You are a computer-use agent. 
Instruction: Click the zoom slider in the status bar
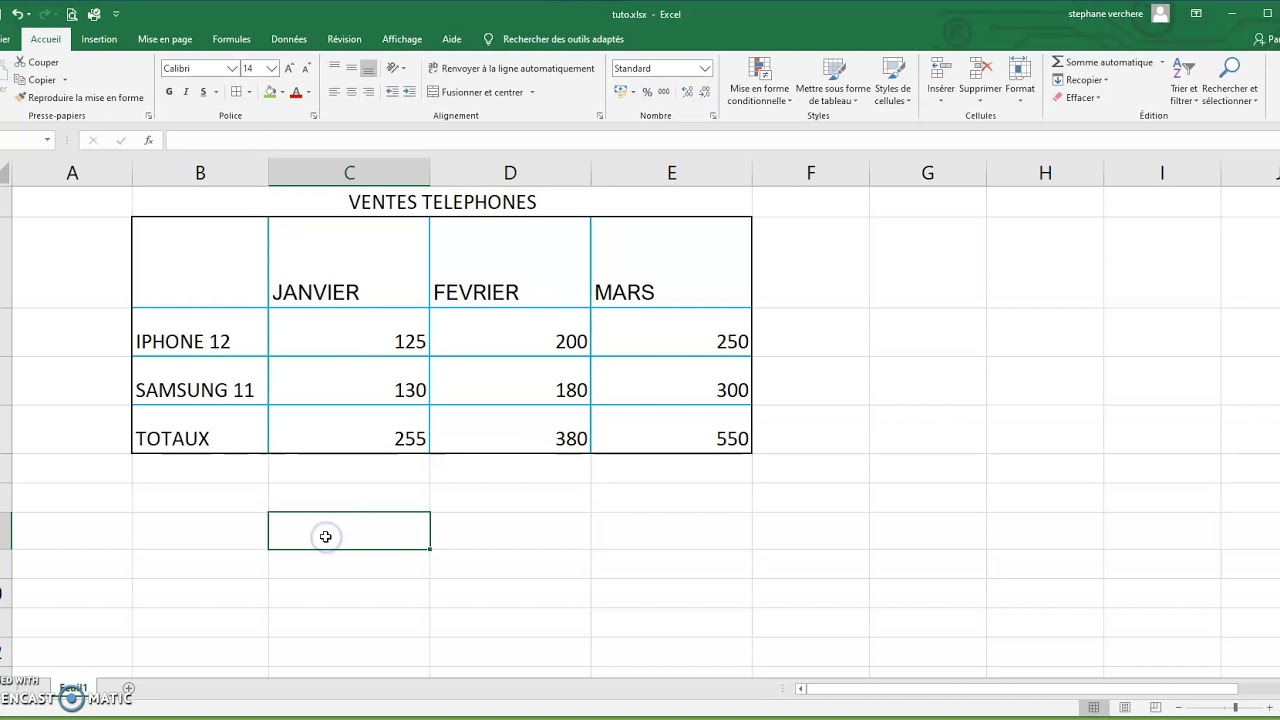[1235, 708]
